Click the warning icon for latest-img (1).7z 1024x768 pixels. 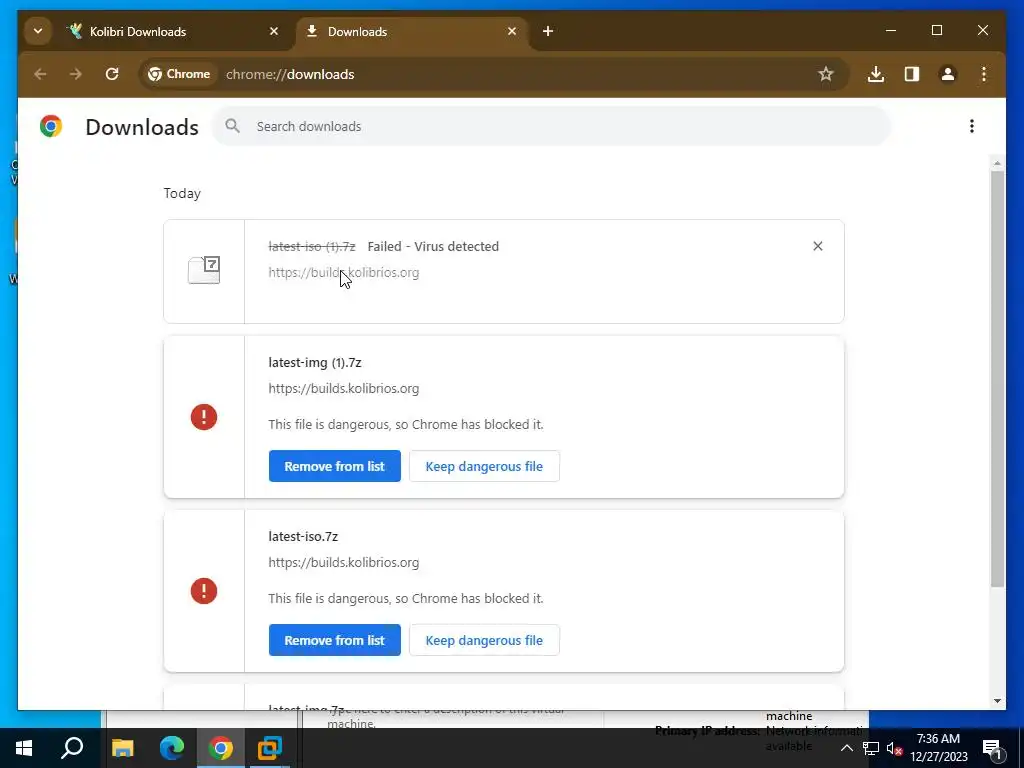[204, 417]
